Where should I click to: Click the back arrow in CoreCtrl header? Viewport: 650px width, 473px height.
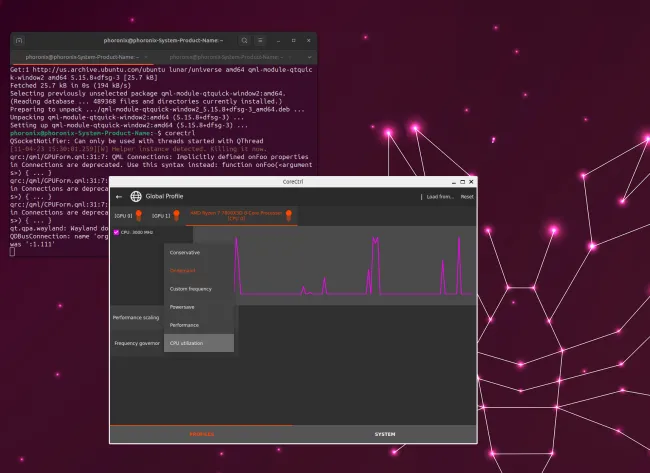point(120,196)
